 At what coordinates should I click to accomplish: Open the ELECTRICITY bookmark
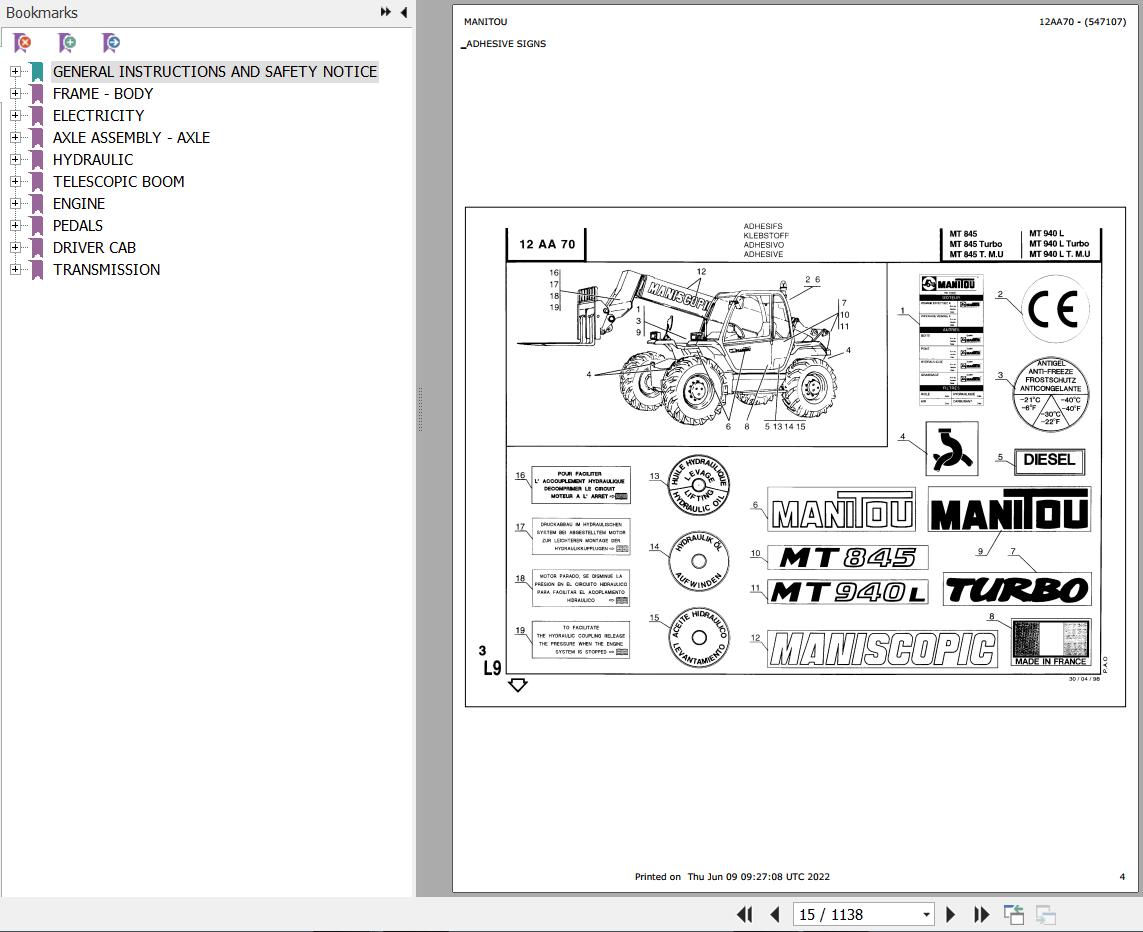98,115
